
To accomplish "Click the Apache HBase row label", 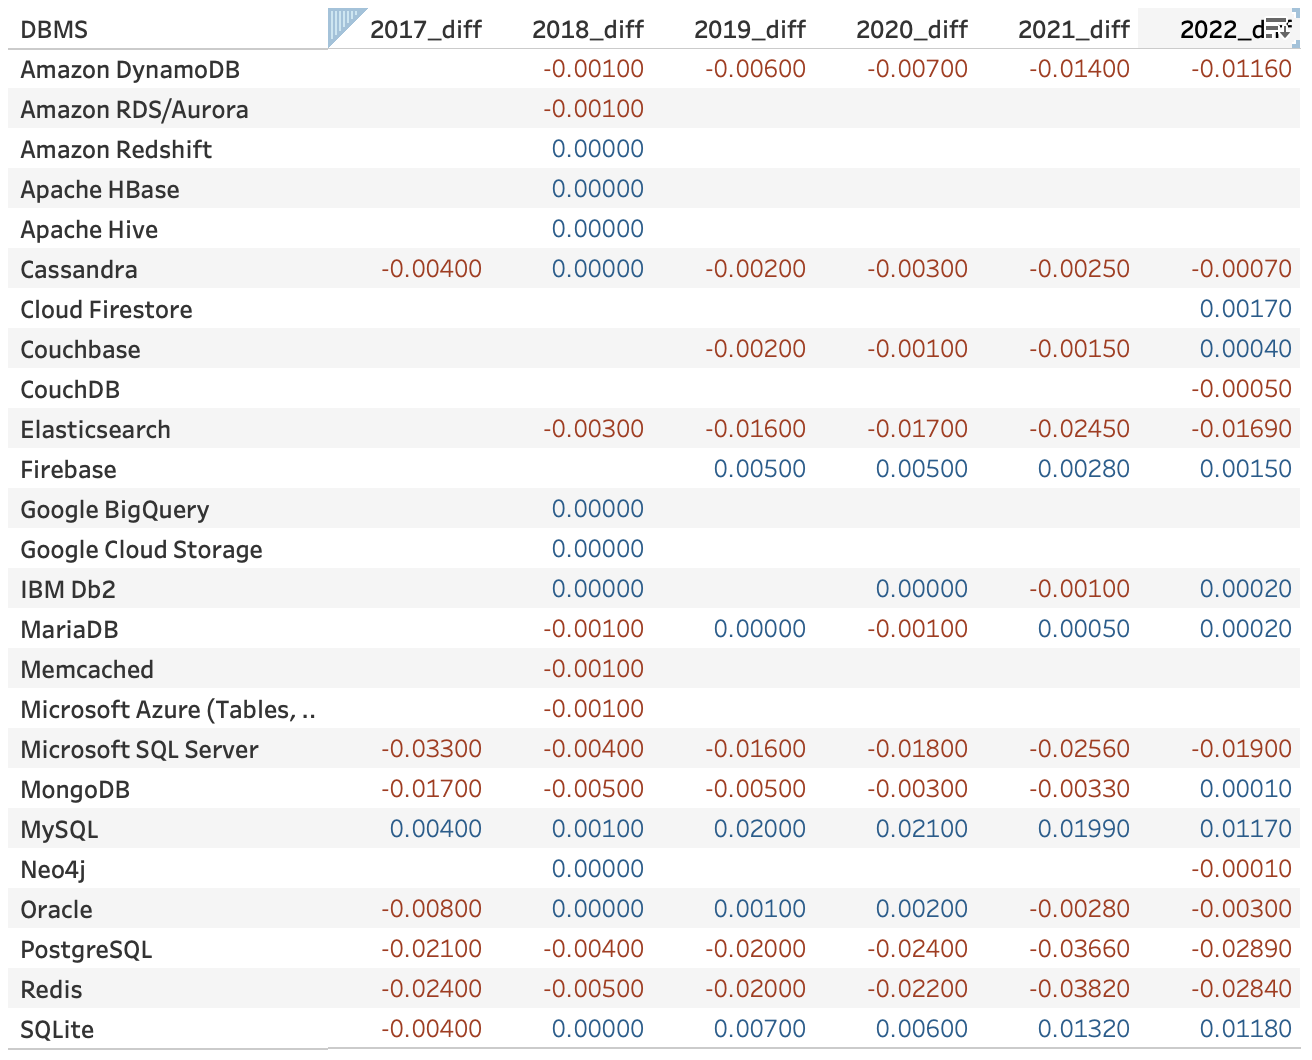I will coord(100,190).
